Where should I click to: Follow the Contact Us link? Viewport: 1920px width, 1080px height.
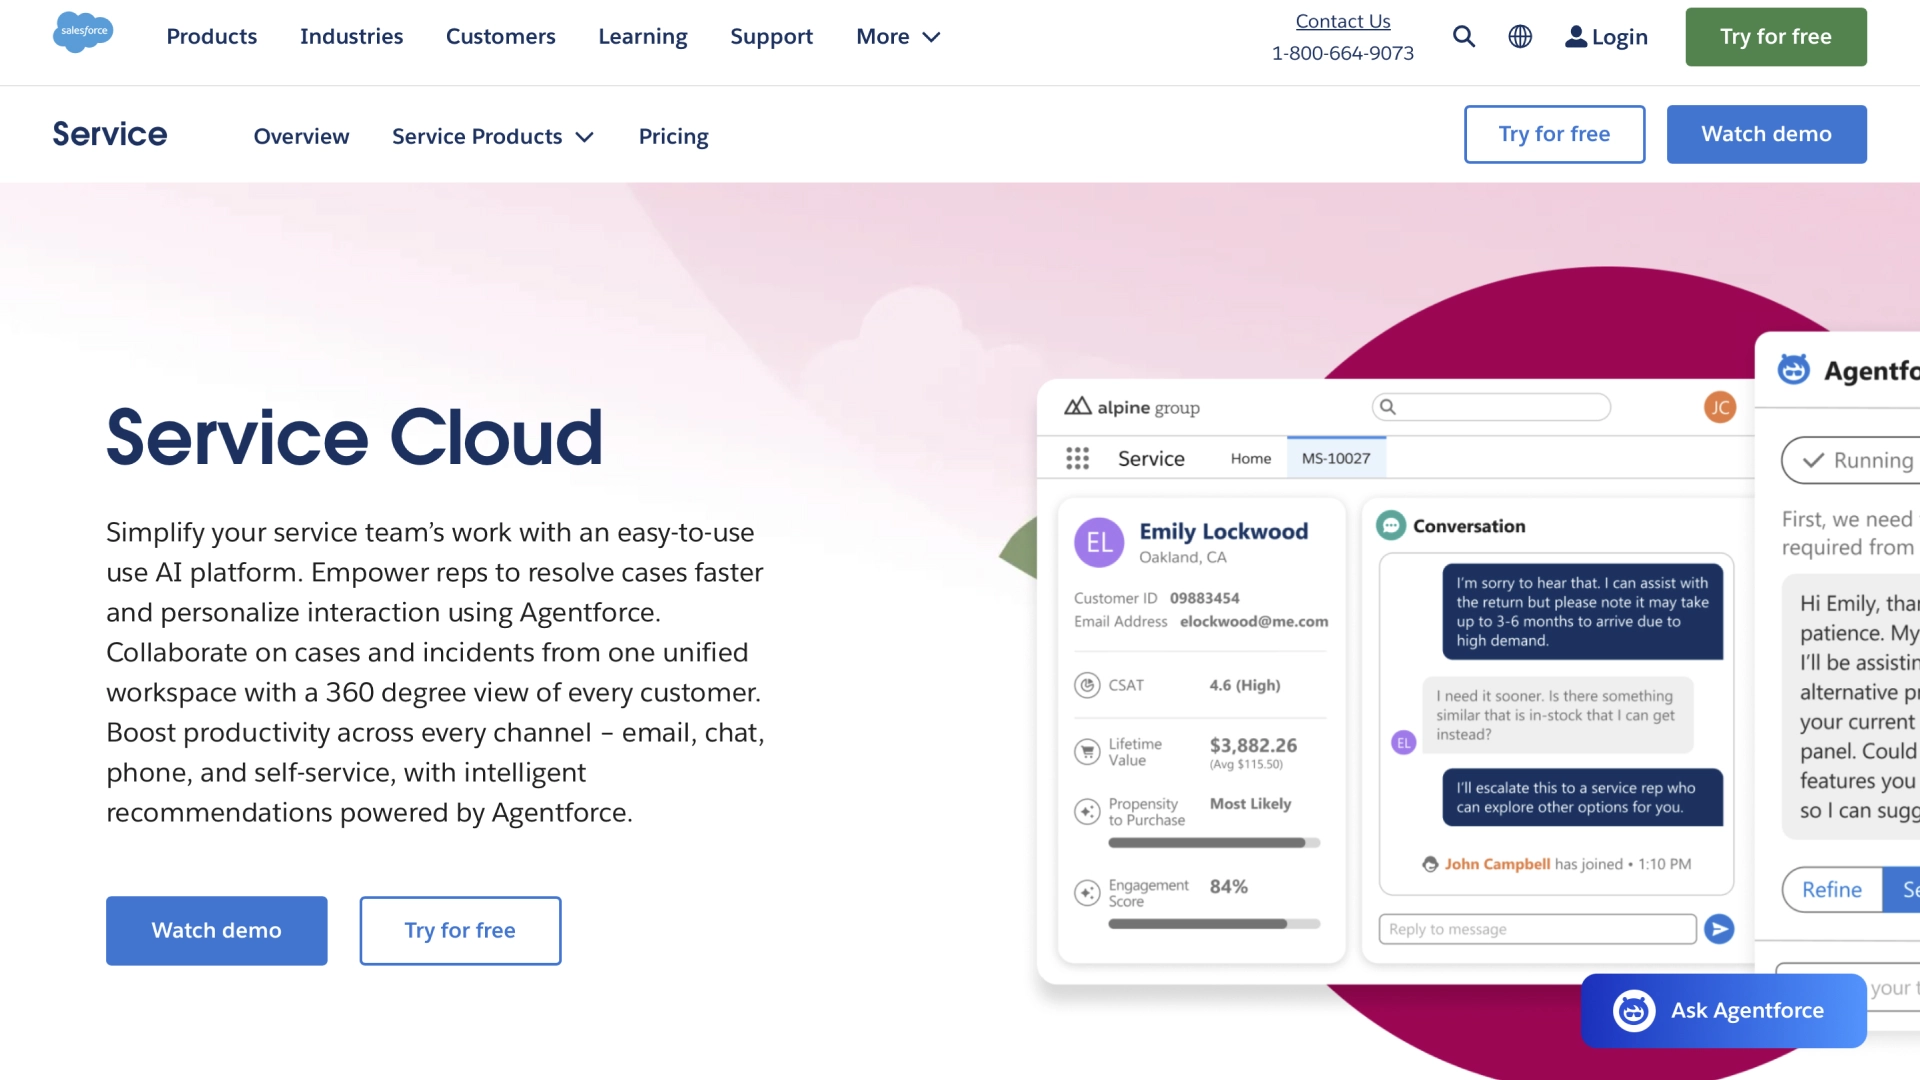pos(1342,21)
